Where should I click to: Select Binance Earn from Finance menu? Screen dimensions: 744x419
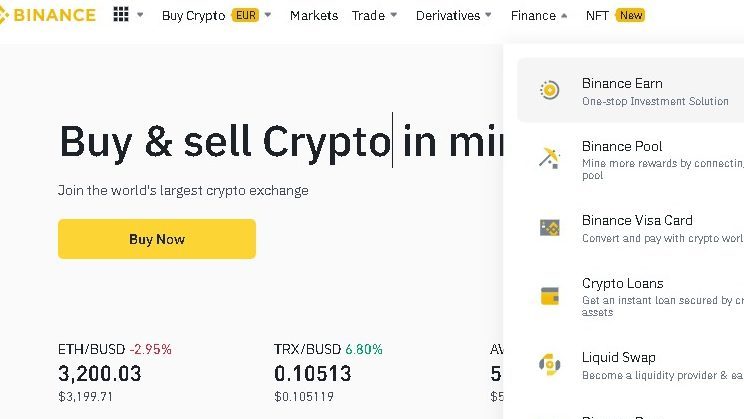click(622, 84)
